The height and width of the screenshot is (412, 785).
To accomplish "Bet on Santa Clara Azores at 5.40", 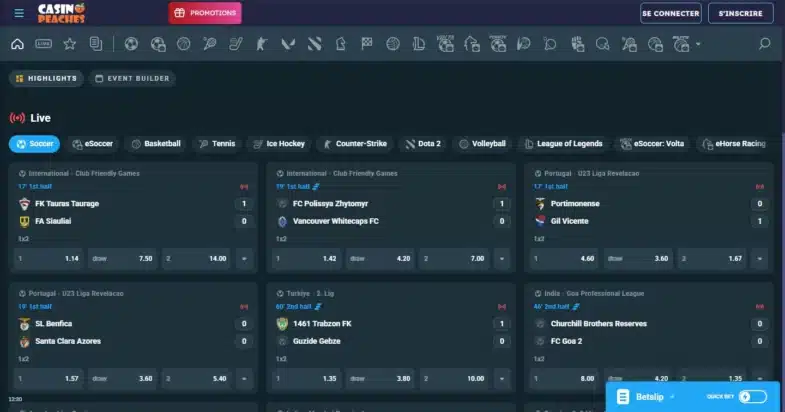I will 196,379.
